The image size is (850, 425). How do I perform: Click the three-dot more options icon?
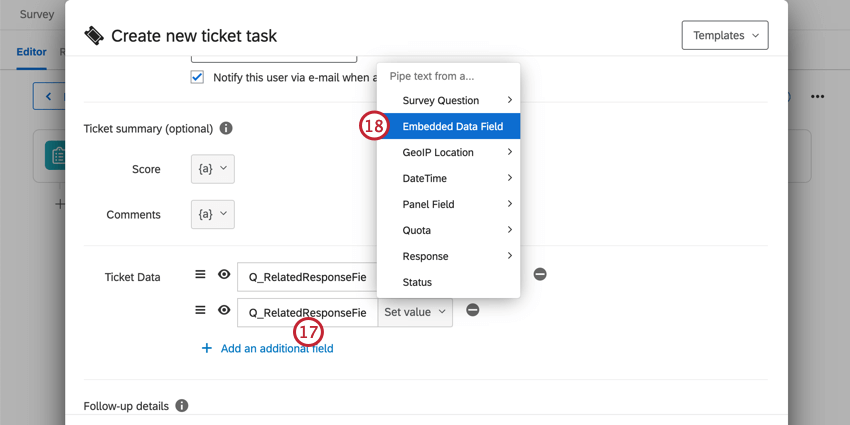817,96
